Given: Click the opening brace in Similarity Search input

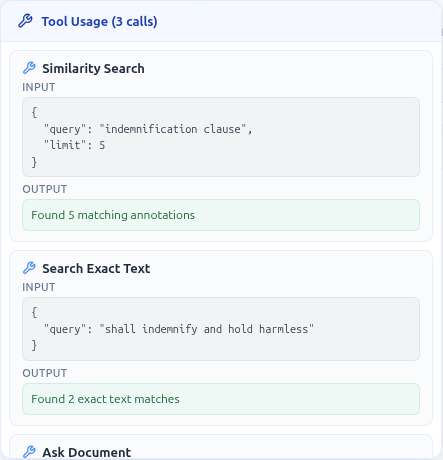Looking at the screenshot, I should click(34, 112).
